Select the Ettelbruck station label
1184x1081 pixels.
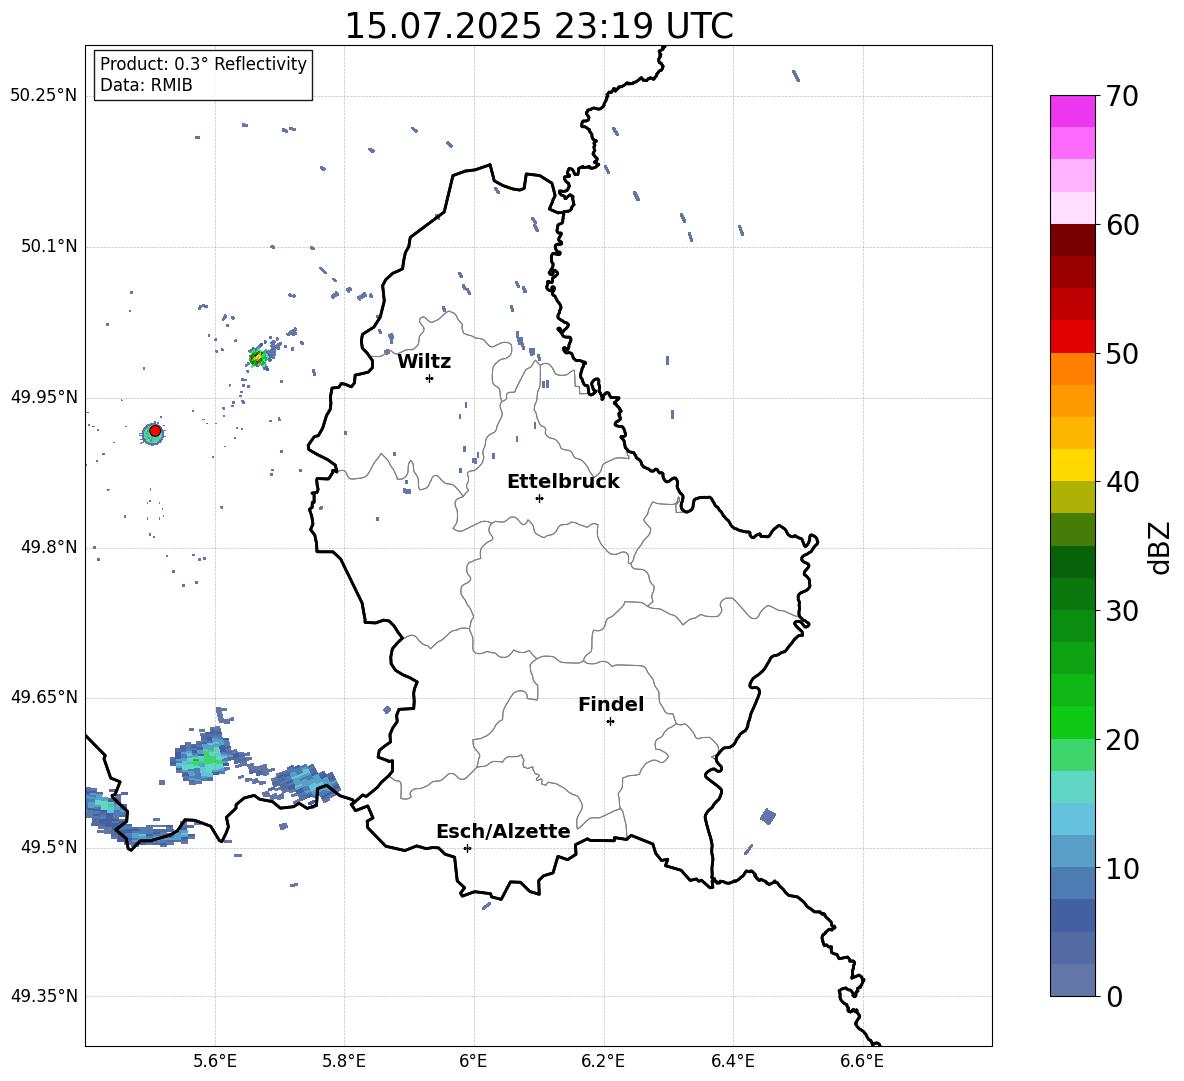click(563, 482)
